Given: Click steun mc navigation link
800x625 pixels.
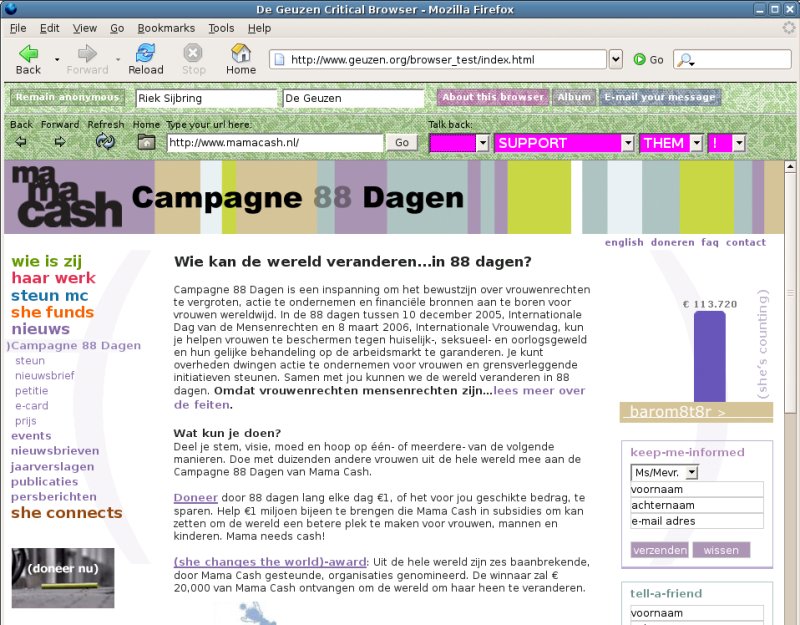Looking at the screenshot, I should point(49,295).
